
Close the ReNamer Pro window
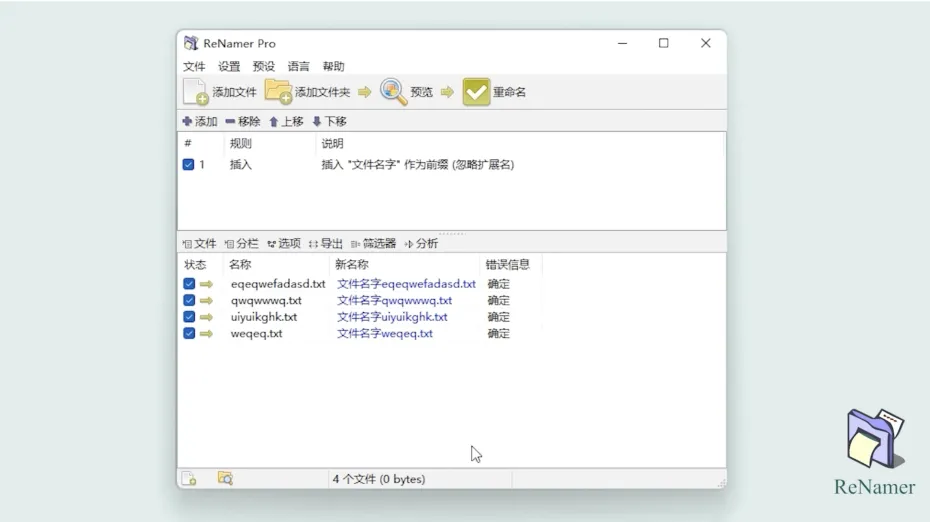pos(706,43)
